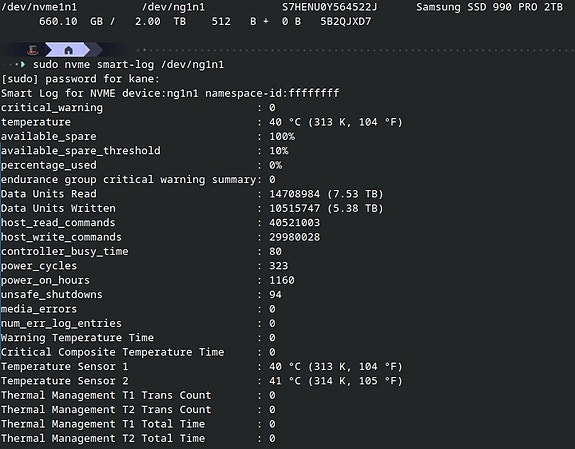This screenshot has width=575, height=449.
Task: Click the 'Samsung SSD 990 PRO 2TB' model text
Action: pos(489,7)
